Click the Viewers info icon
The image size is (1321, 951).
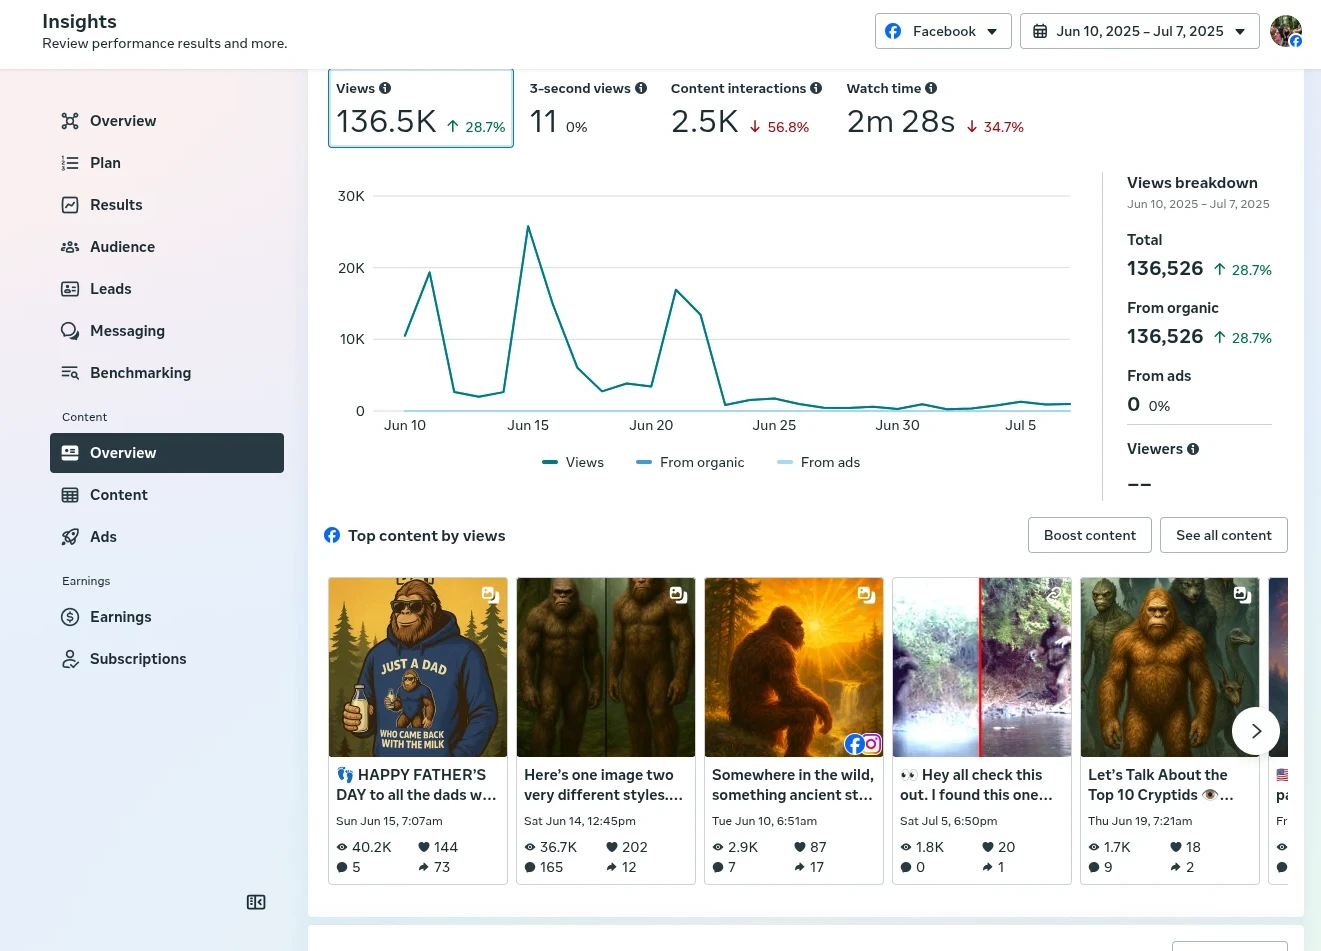pos(1193,449)
